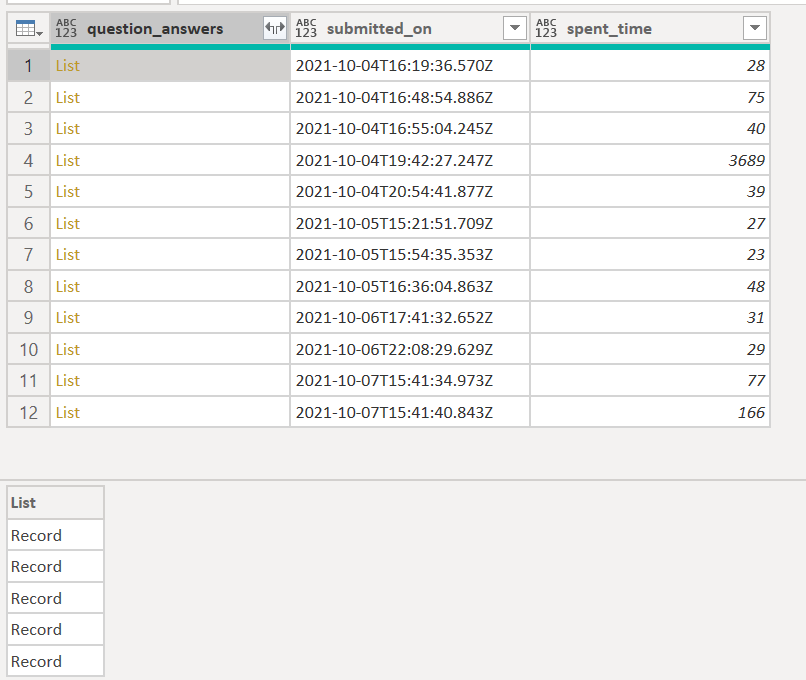
Task: Drill into the List value in row 12
Action: (68, 413)
